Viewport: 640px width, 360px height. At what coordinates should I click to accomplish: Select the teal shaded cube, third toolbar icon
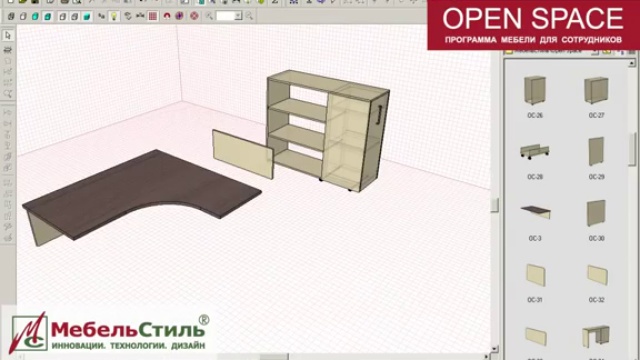pos(35,16)
